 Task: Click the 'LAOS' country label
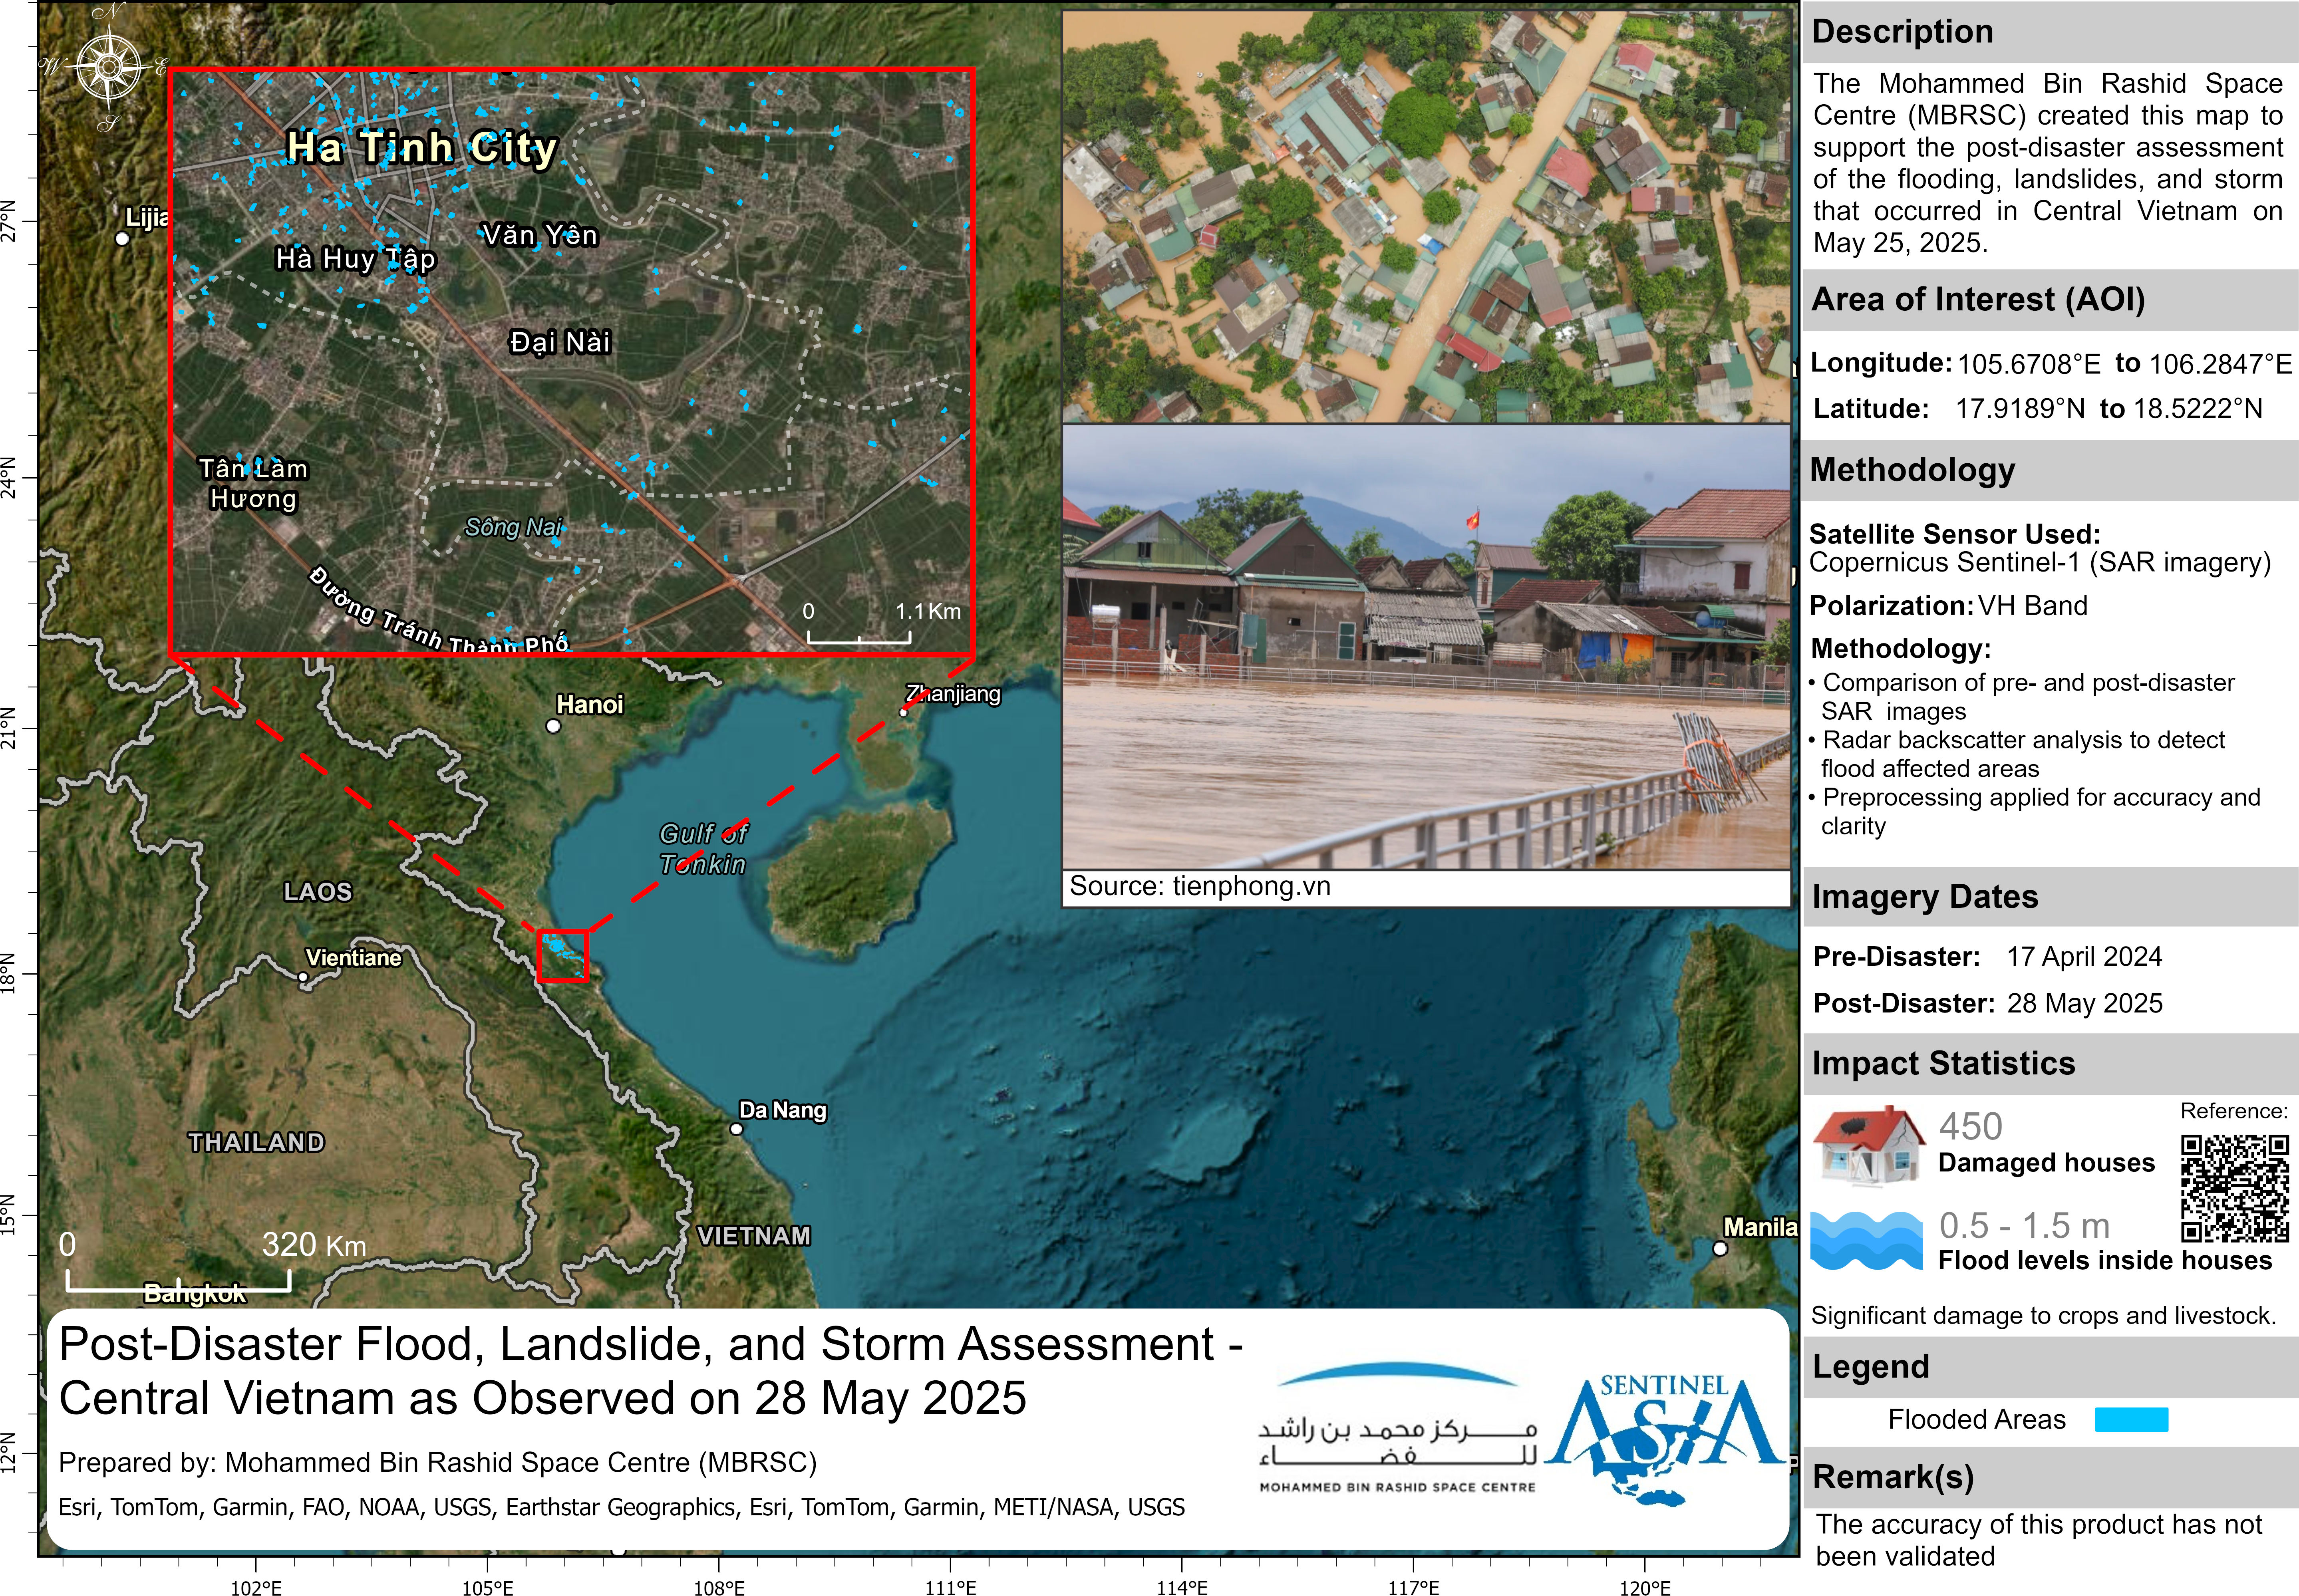click(318, 891)
